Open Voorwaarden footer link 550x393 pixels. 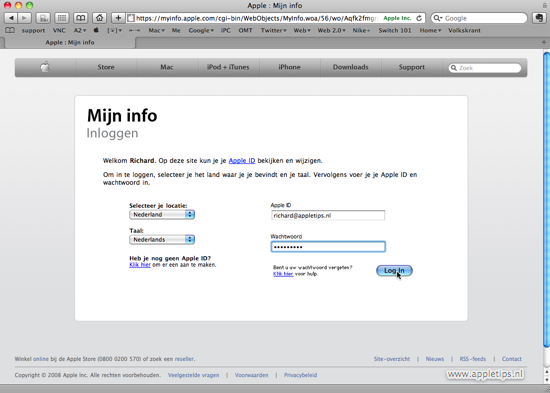[251, 375]
